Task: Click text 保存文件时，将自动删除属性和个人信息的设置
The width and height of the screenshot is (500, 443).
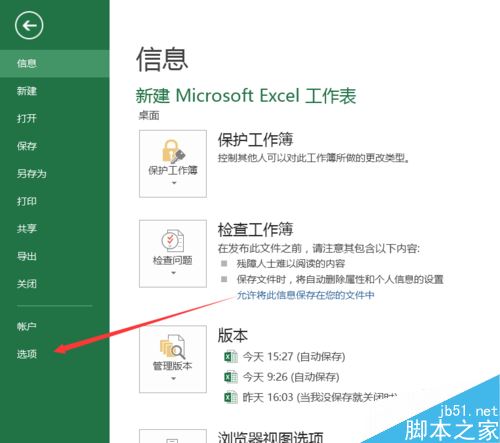Action: click(x=340, y=279)
